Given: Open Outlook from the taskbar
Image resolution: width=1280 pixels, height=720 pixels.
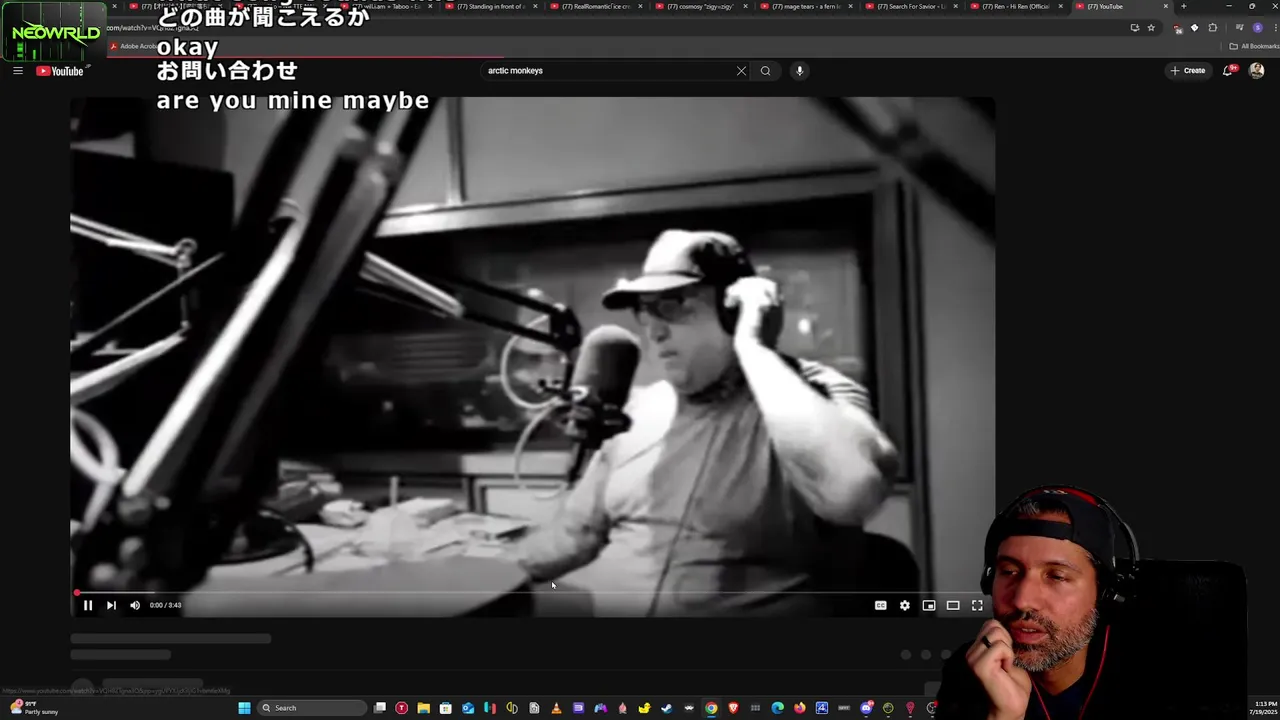Looking at the screenshot, I should tap(467, 708).
